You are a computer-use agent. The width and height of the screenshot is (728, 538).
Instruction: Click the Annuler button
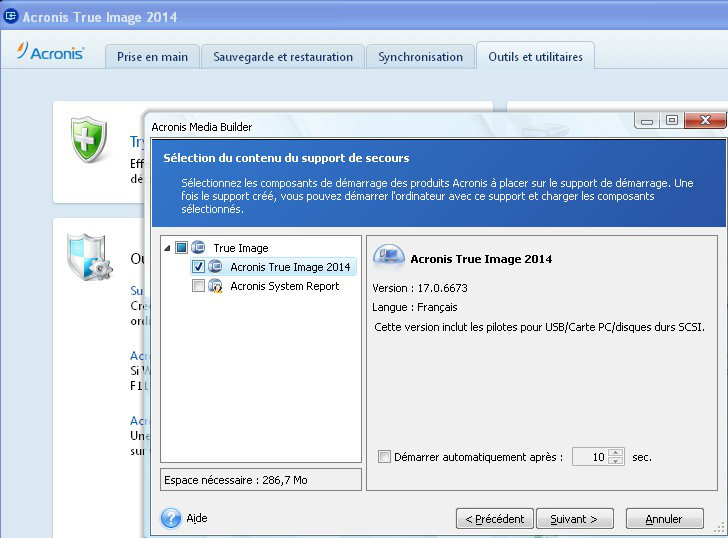[x=664, y=519]
